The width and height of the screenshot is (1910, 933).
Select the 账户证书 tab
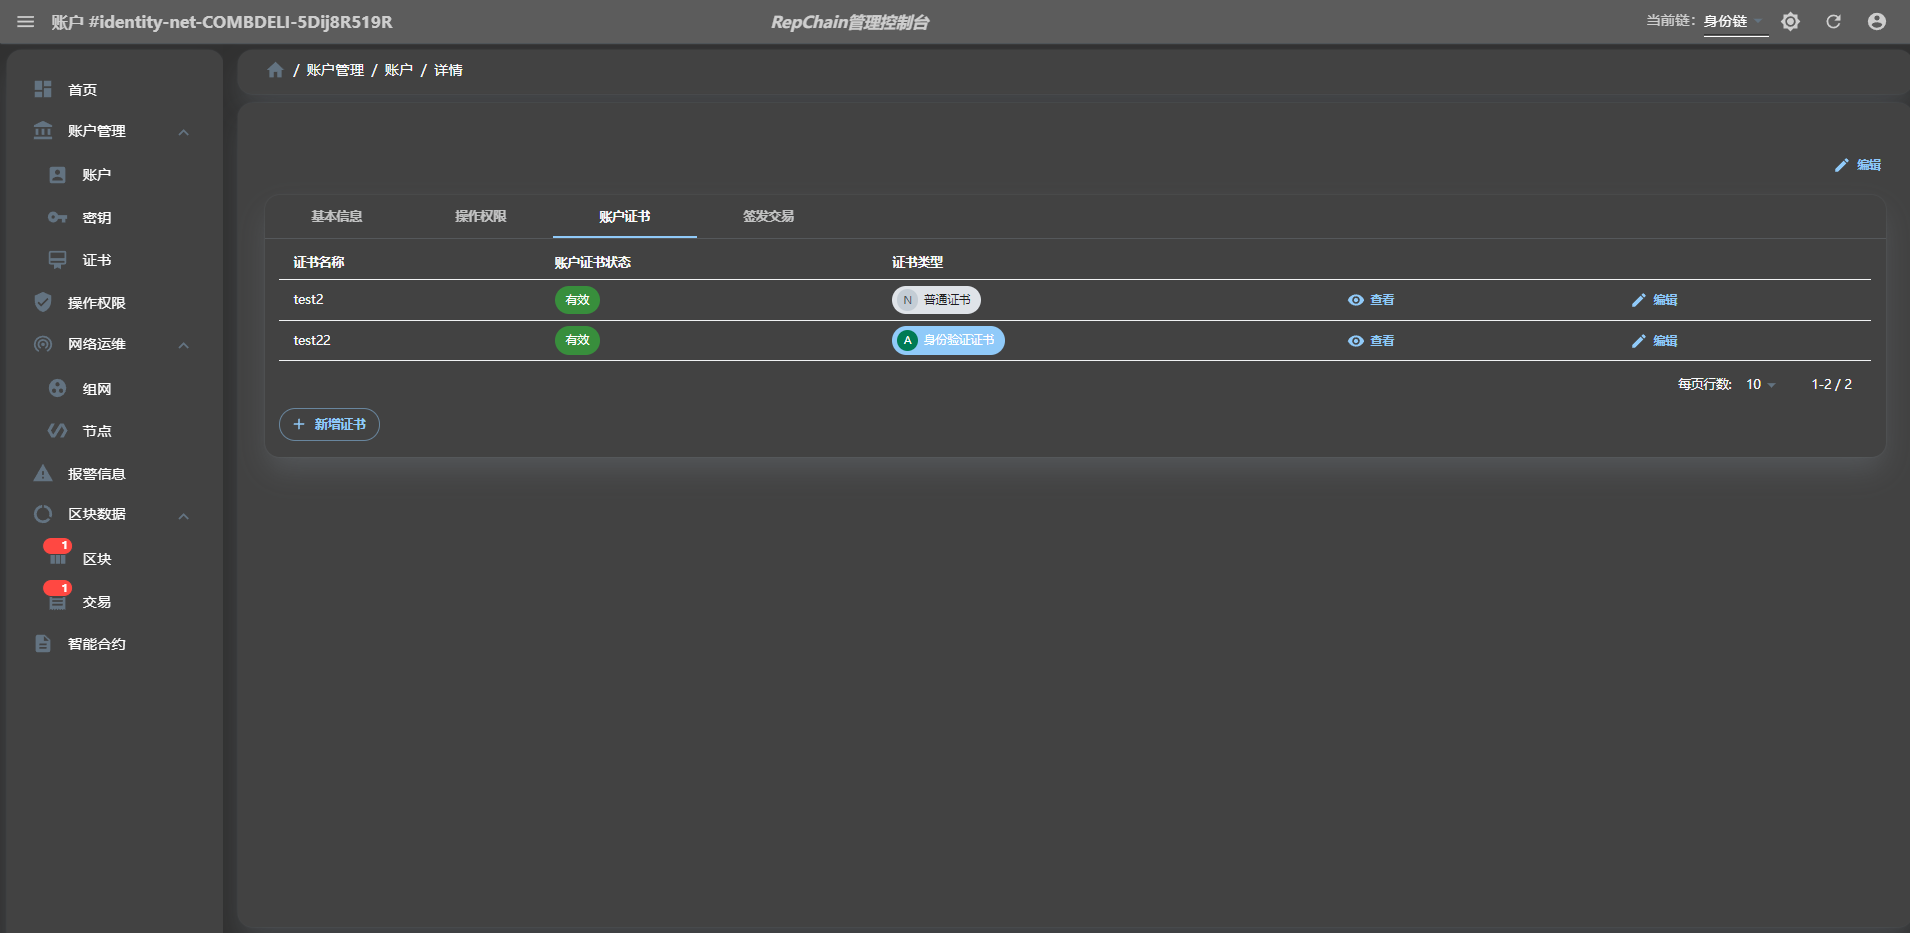(625, 217)
